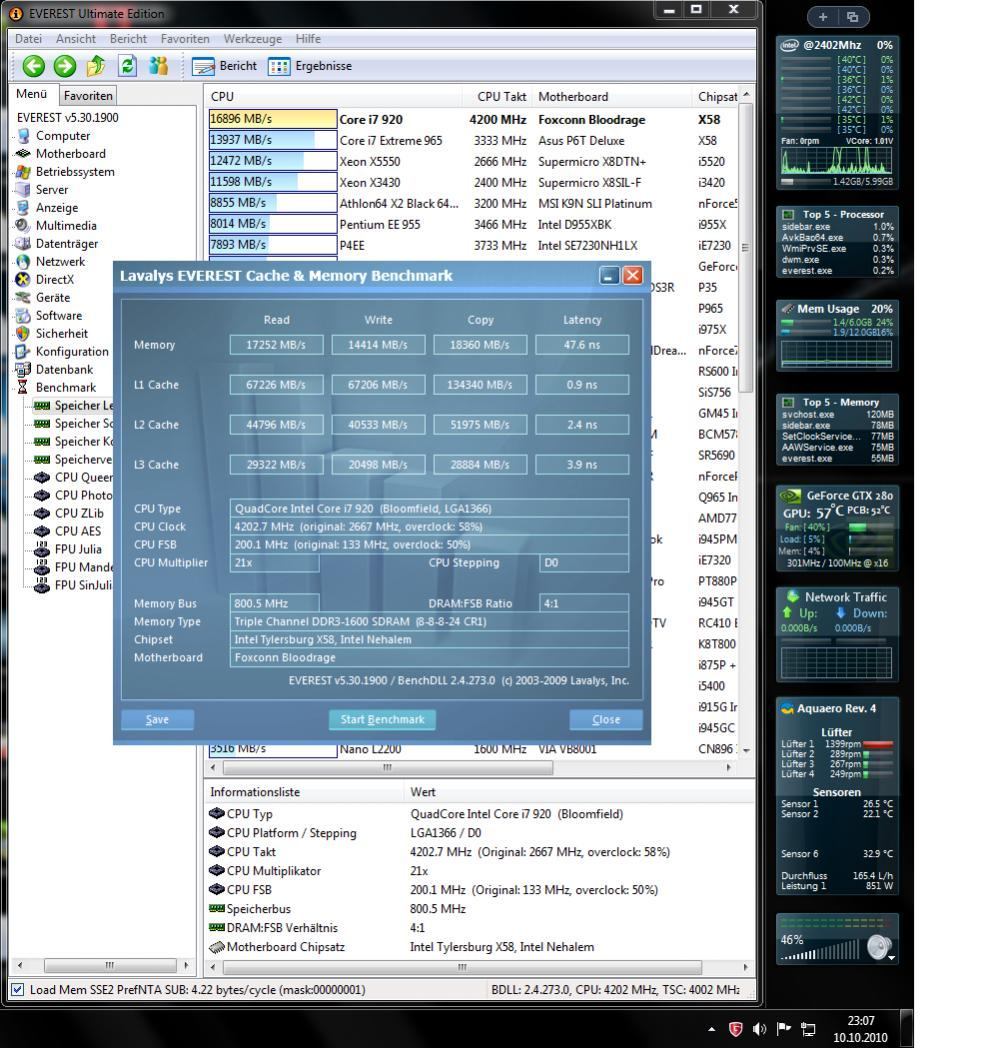Select the Computer tree icon
Screen dimensions: 1007x1048
[x=23, y=136]
